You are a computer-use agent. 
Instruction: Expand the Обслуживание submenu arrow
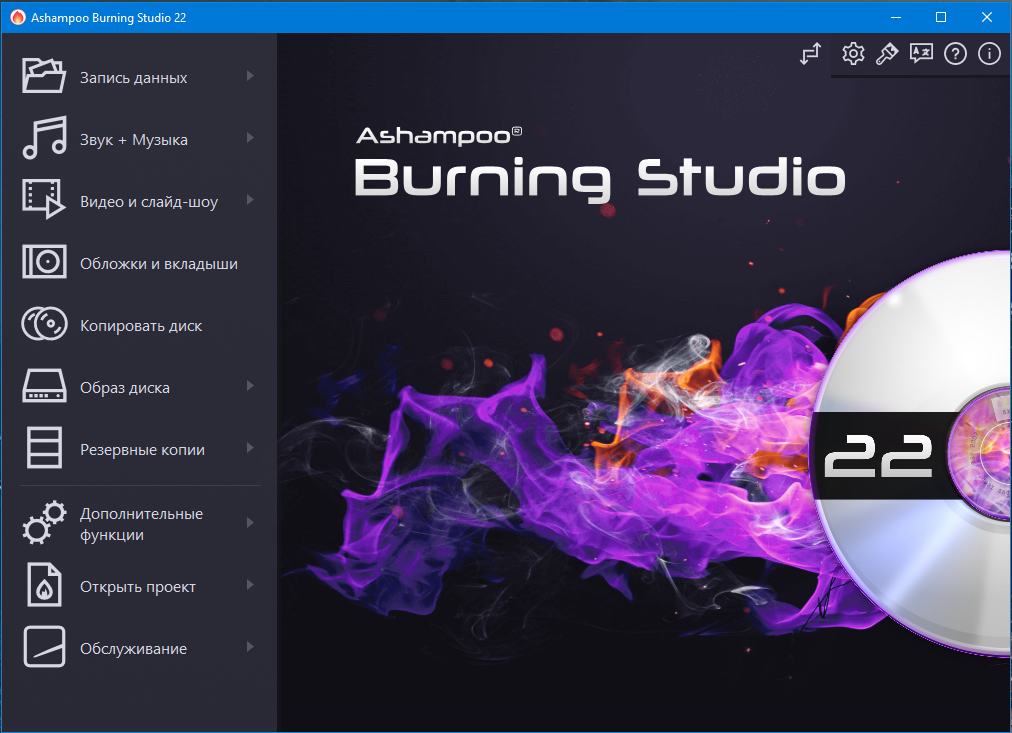click(250, 647)
